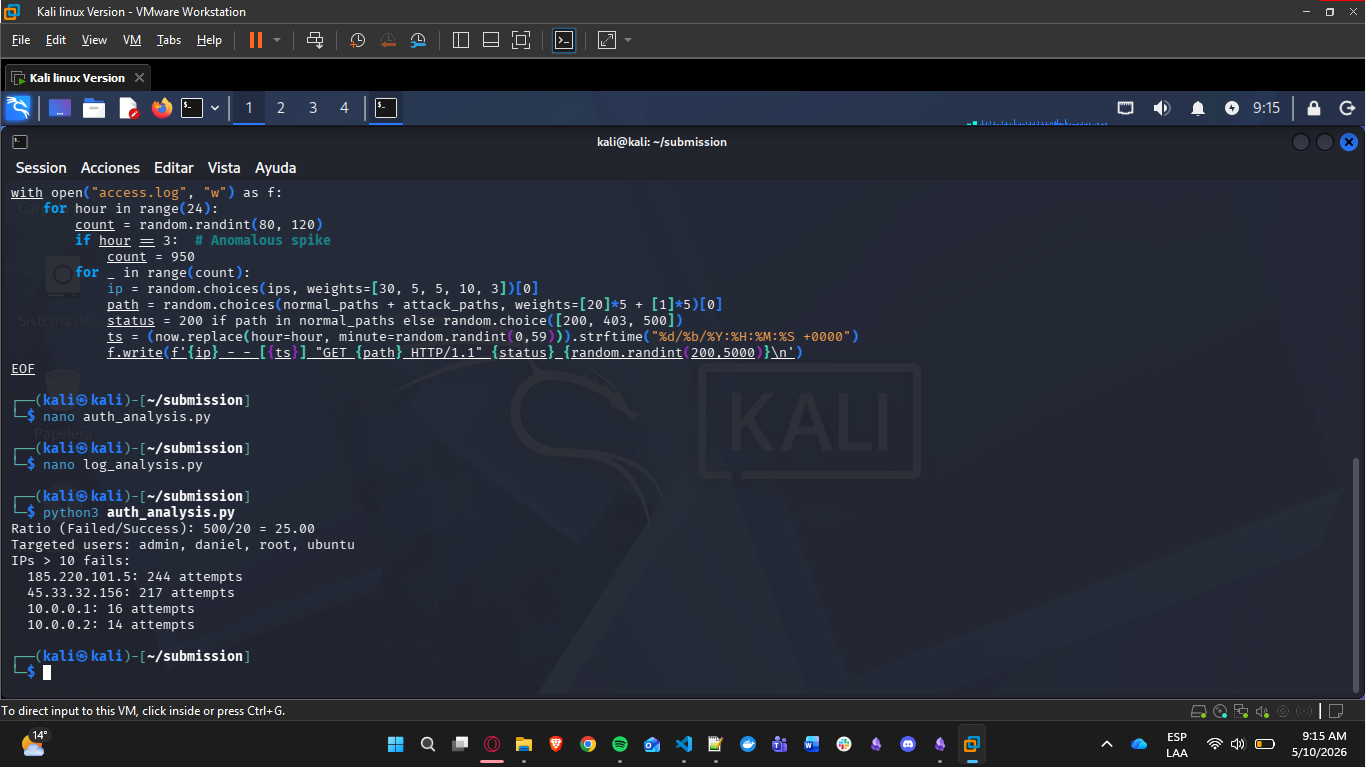The height and width of the screenshot is (768, 1366).
Task: Toggle the VMware thumbnail bar icon
Action: pyautogui.click(x=491, y=40)
